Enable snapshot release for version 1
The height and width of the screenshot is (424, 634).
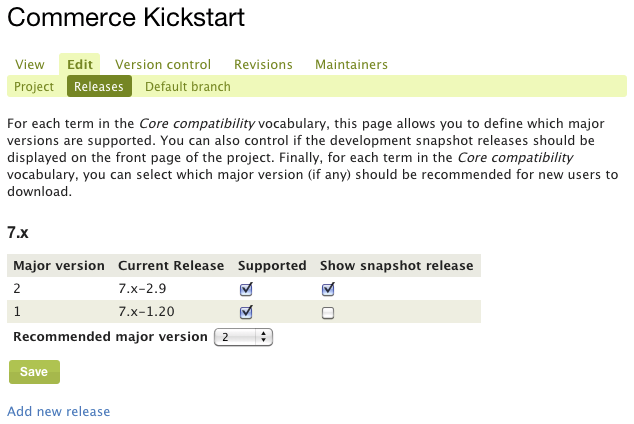(x=328, y=313)
